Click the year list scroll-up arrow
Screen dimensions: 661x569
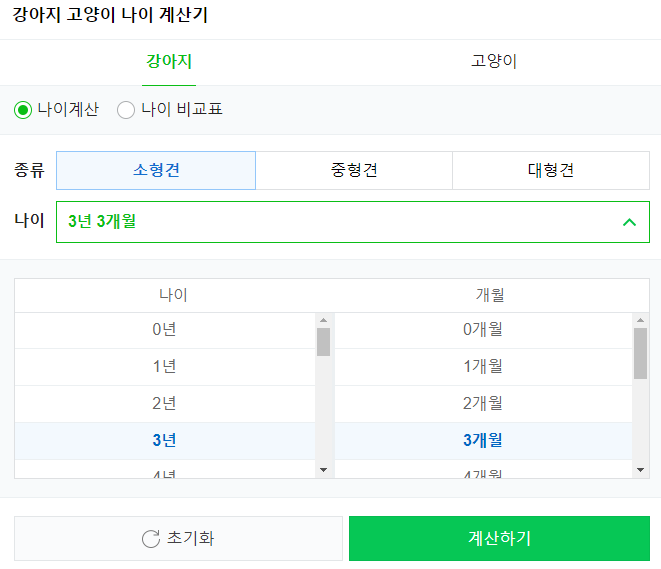pyautogui.click(x=323, y=320)
